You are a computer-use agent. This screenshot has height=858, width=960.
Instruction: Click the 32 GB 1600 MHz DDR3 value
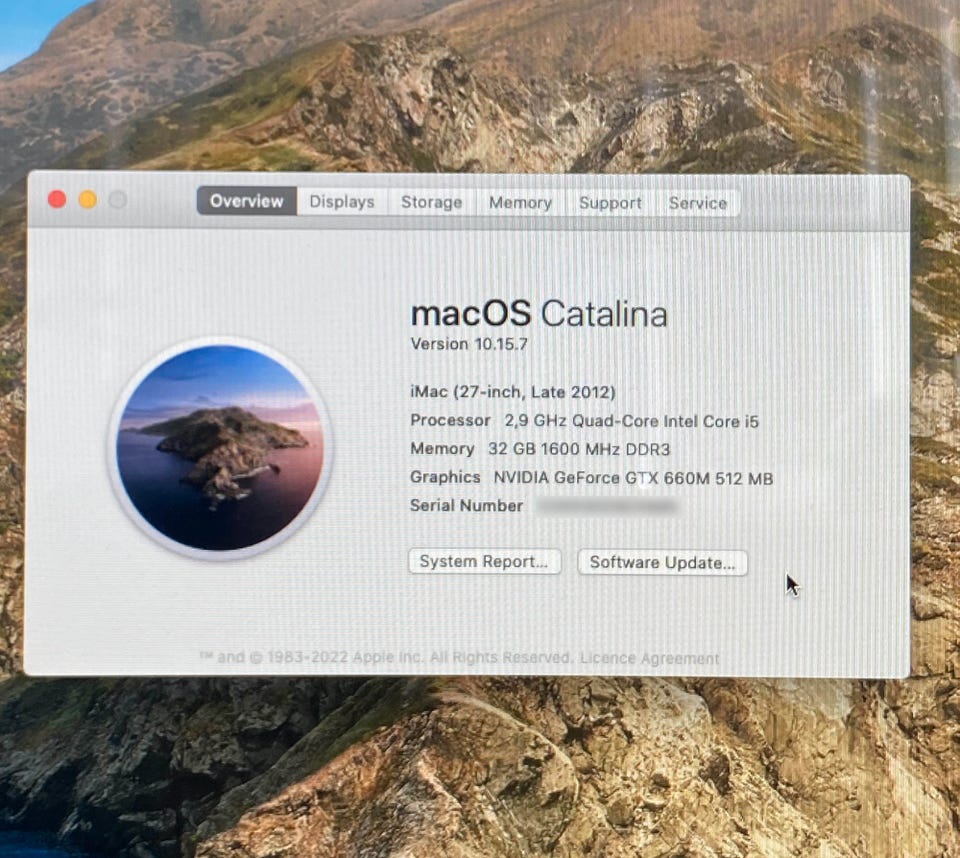579,449
